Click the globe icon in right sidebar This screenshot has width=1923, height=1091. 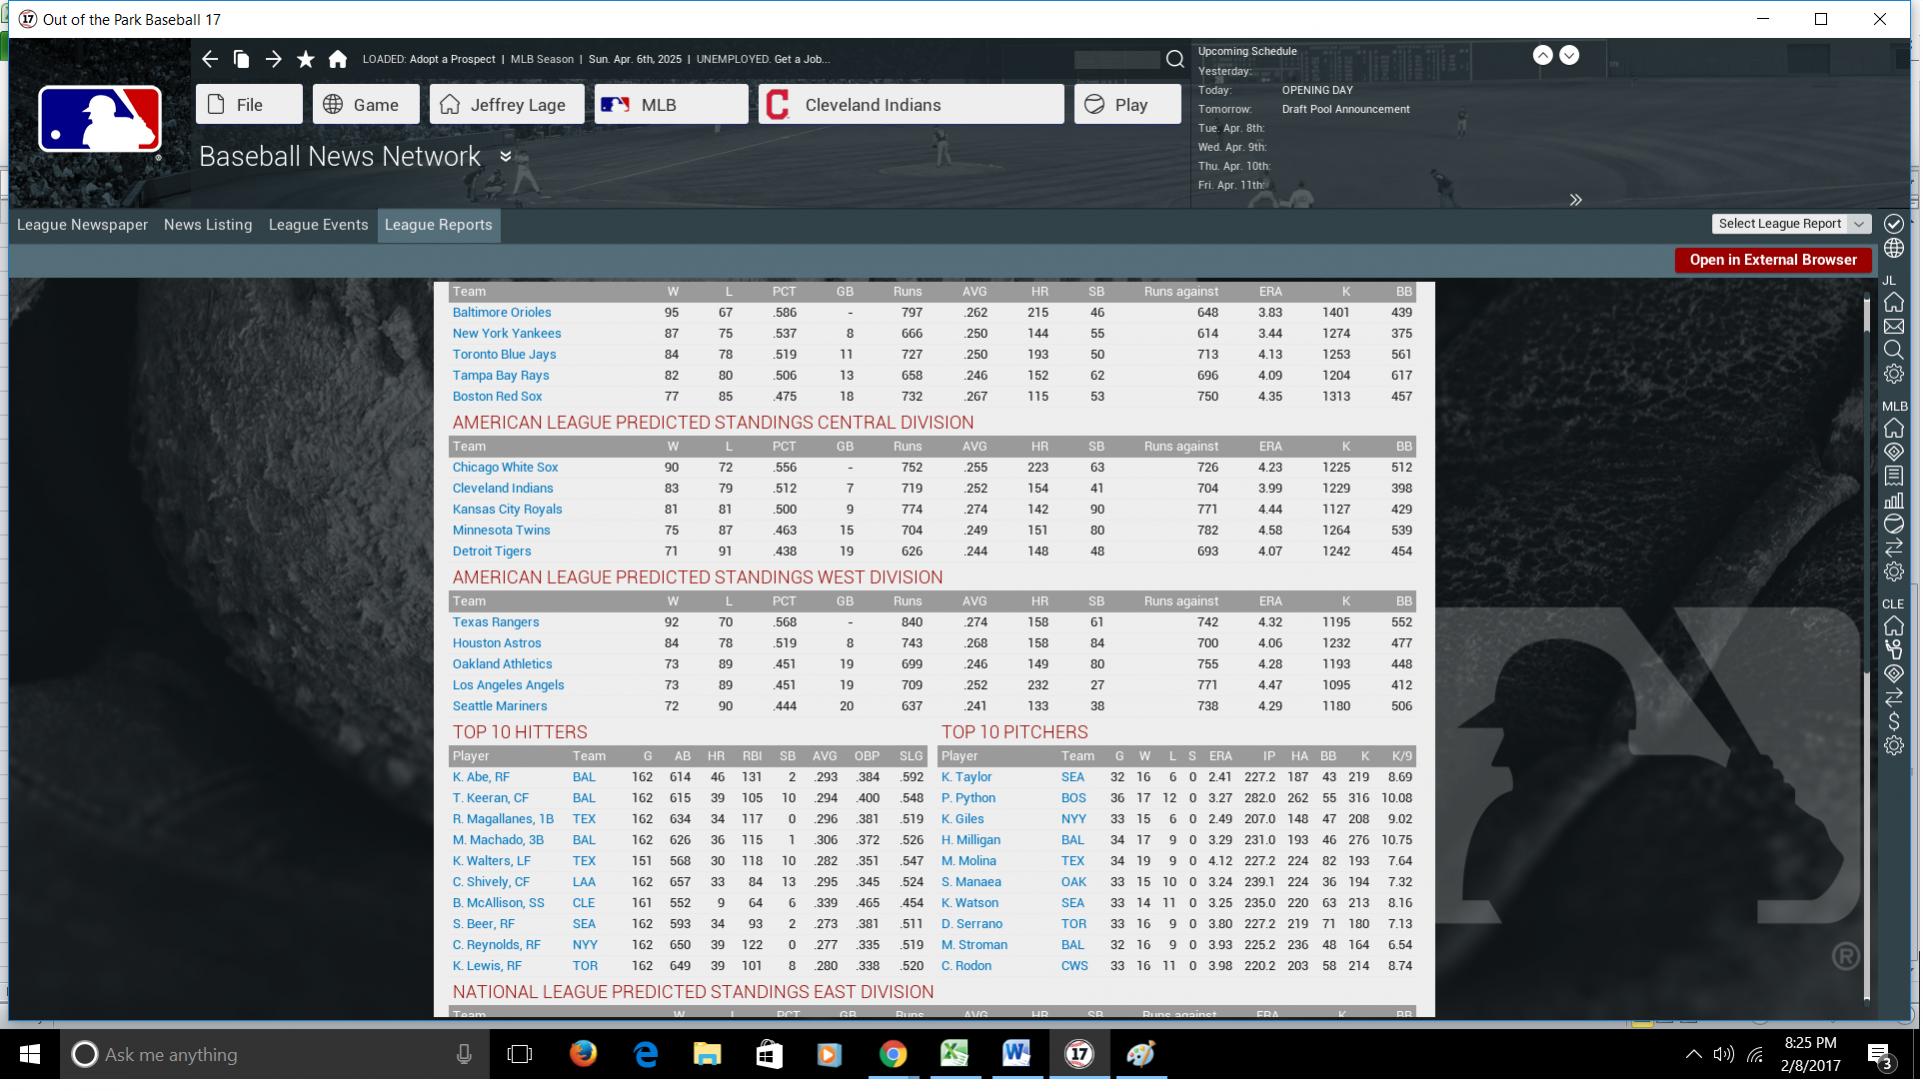(x=1893, y=249)
